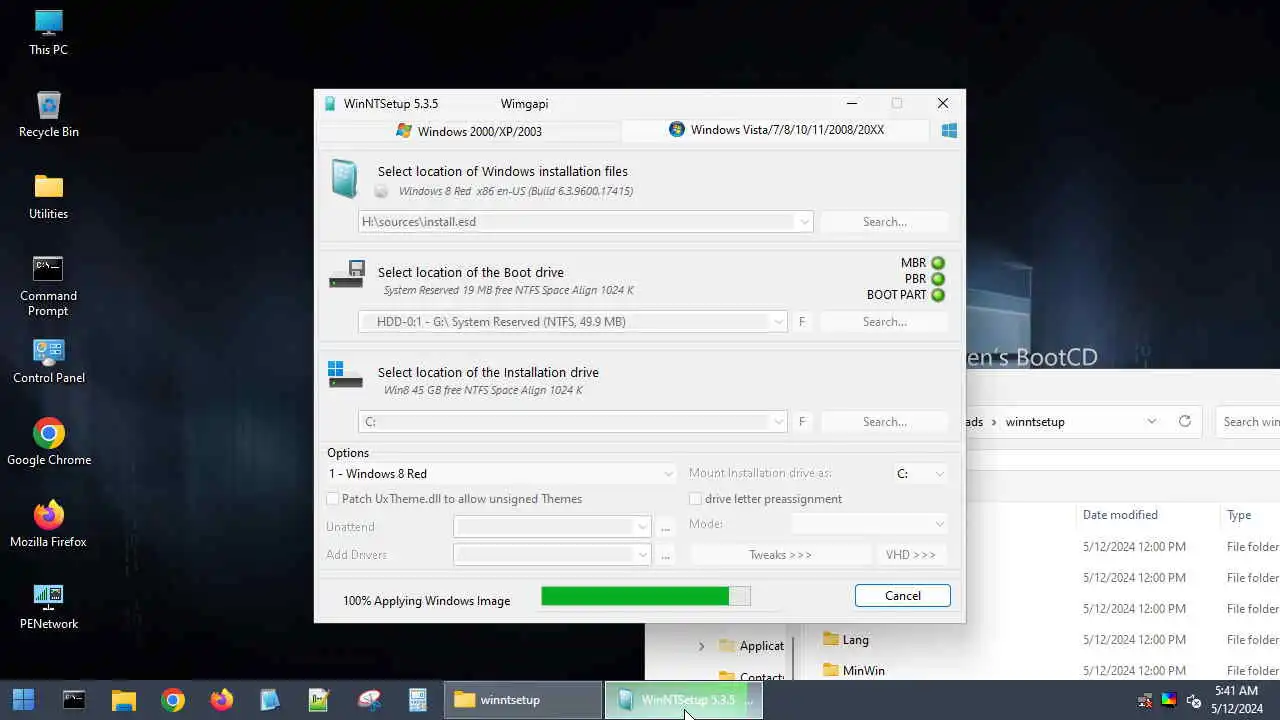Click the blue book icon in taskbar
Screen dimensions: 1280x720
(x=270, y=700)
